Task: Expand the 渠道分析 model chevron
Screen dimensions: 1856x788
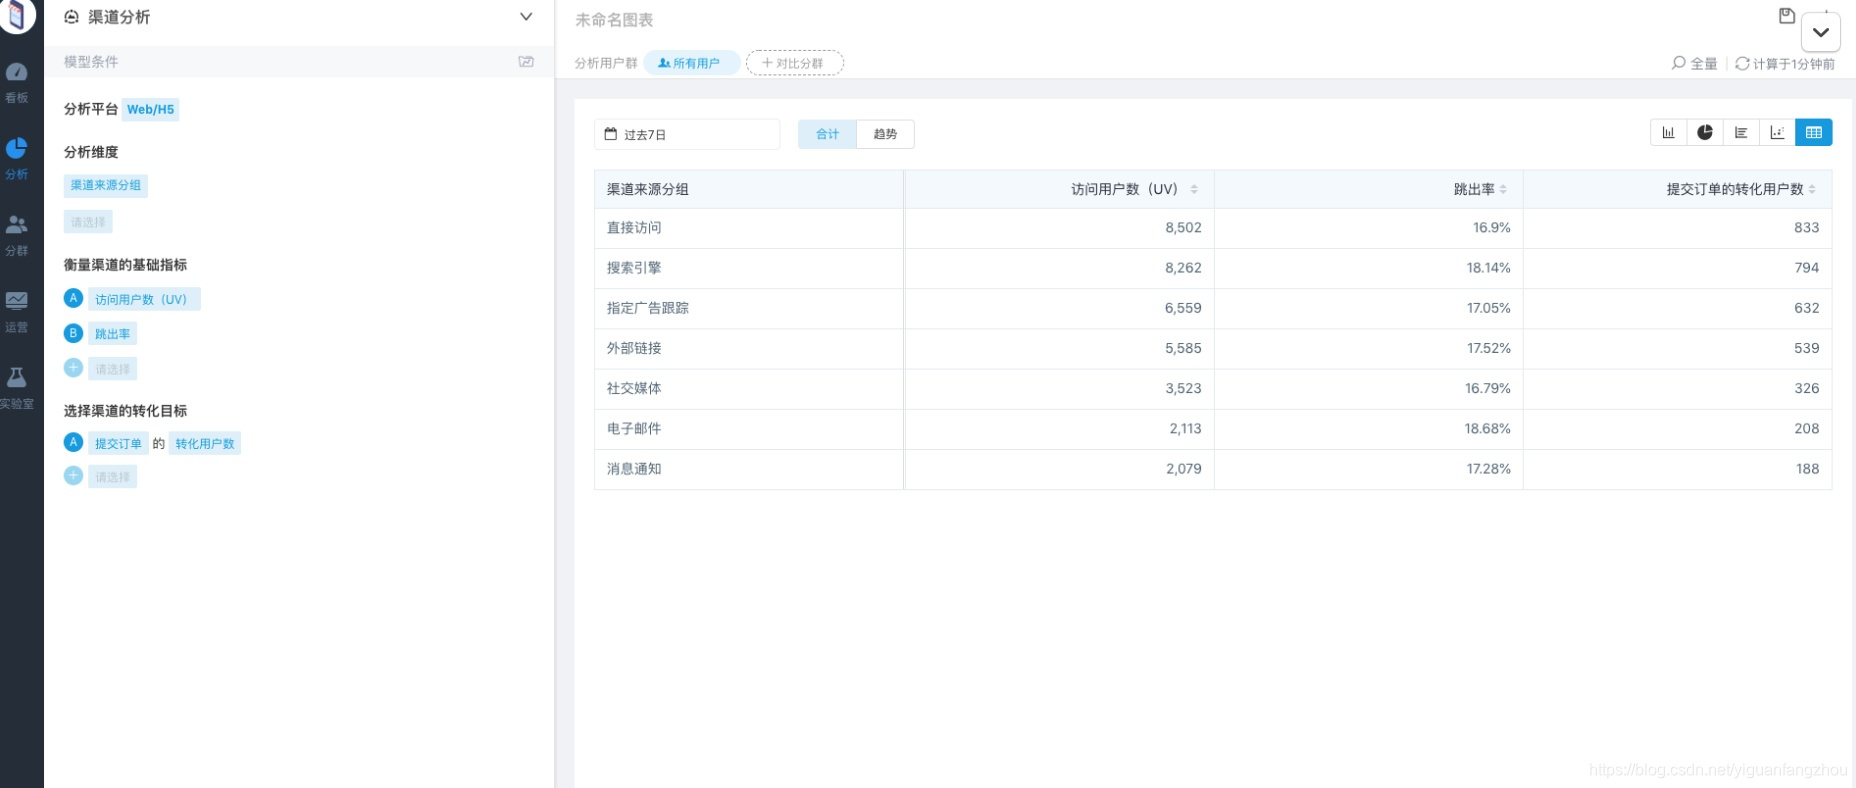Action: click(526, 17)
